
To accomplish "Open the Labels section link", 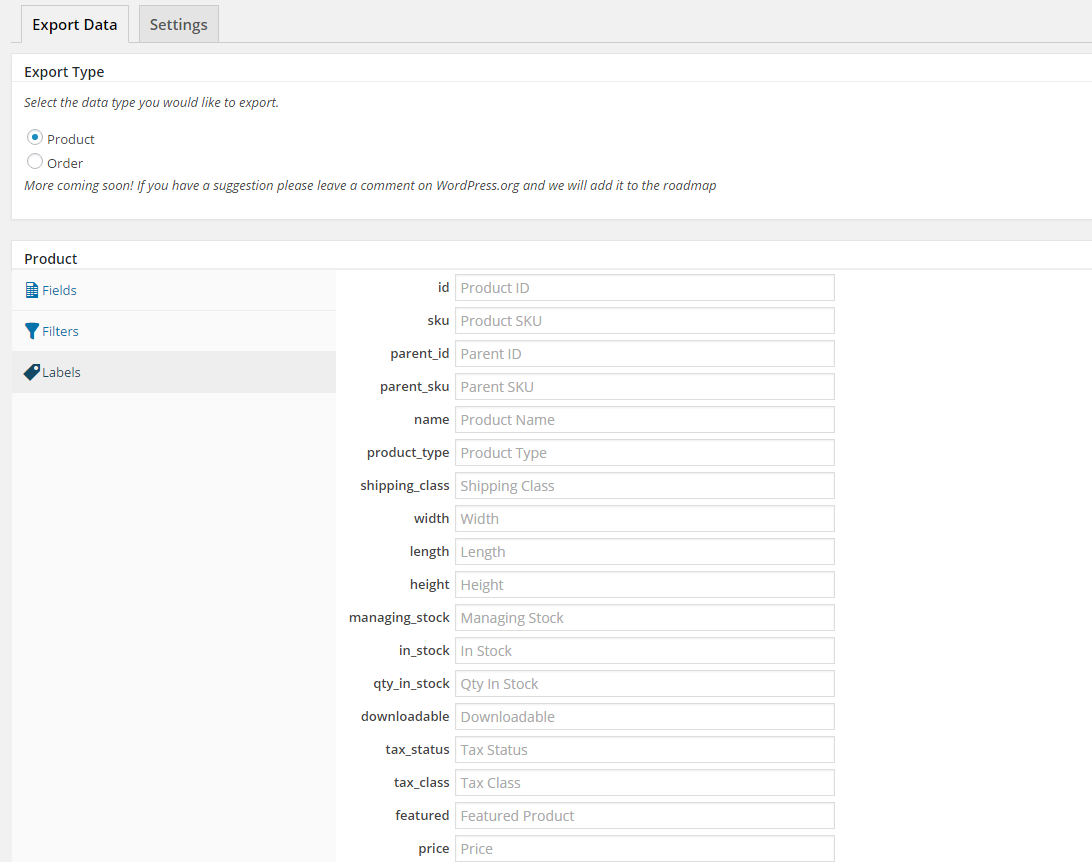I will [x=61, y=372].
